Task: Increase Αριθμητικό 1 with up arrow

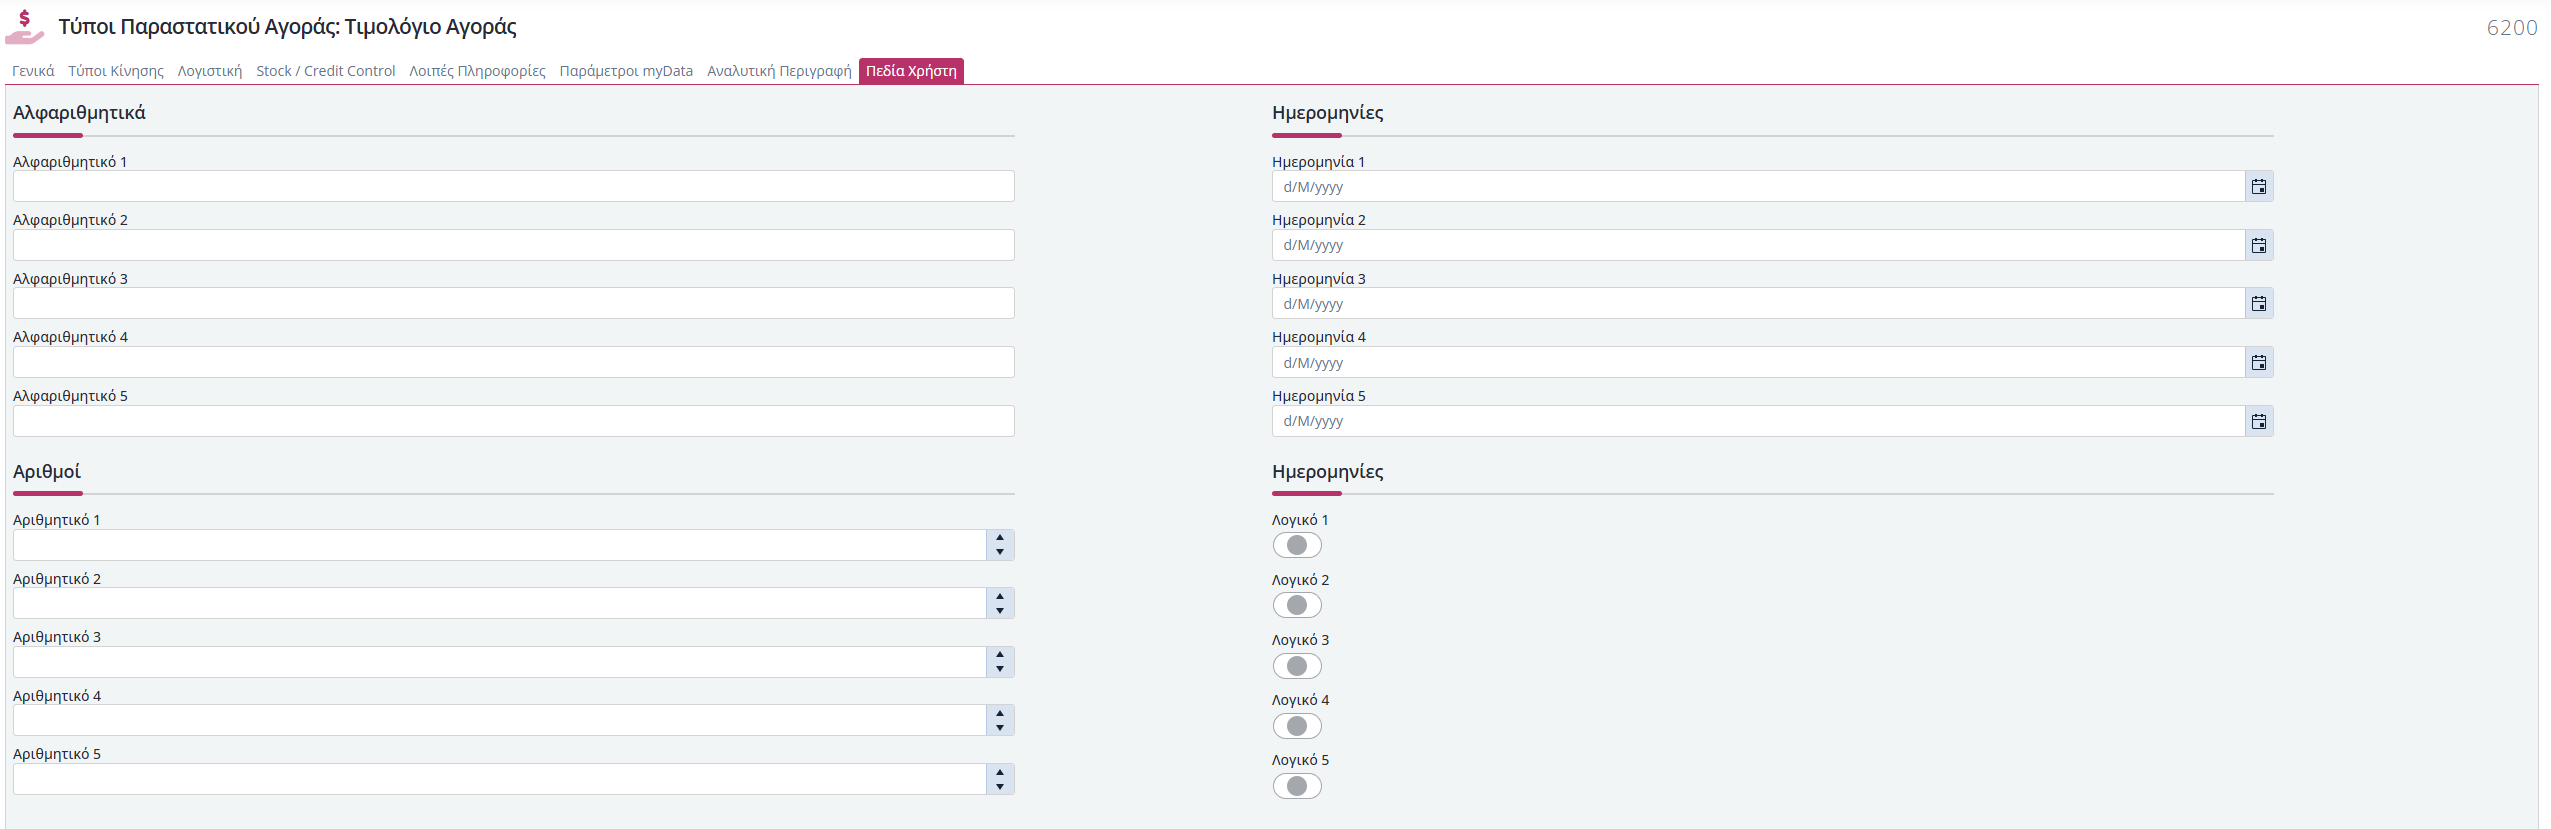Action: [1000, 538]
